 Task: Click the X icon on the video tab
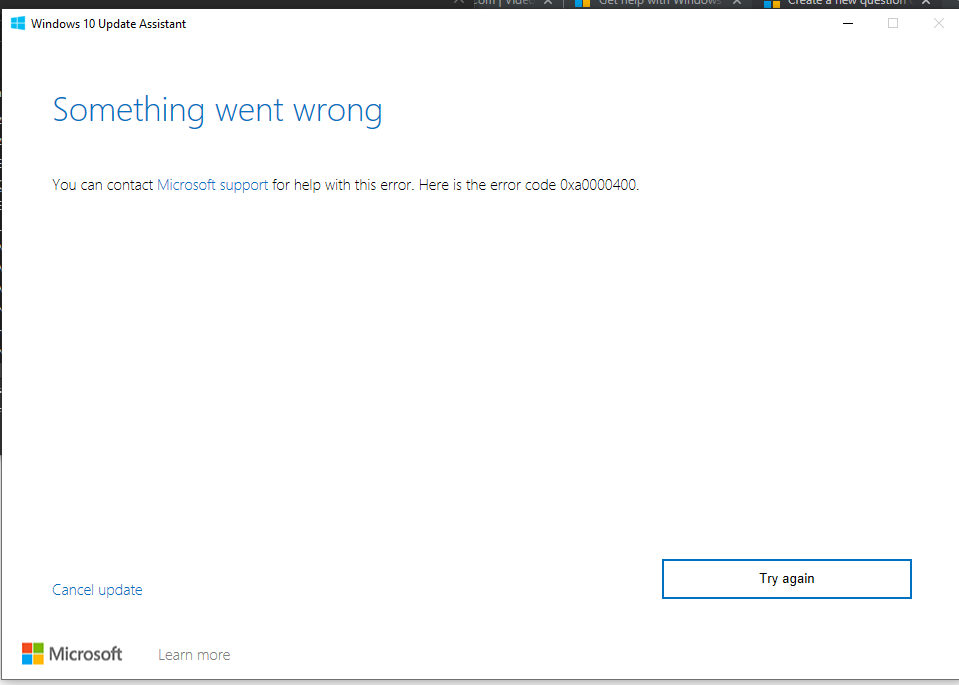(x=547, y=3)
